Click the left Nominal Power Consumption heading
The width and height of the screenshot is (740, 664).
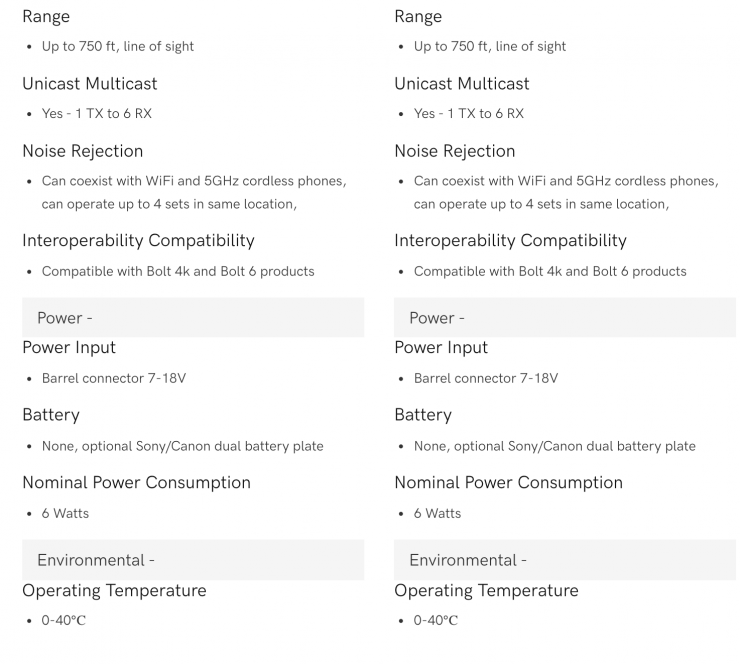click(136, 482)
